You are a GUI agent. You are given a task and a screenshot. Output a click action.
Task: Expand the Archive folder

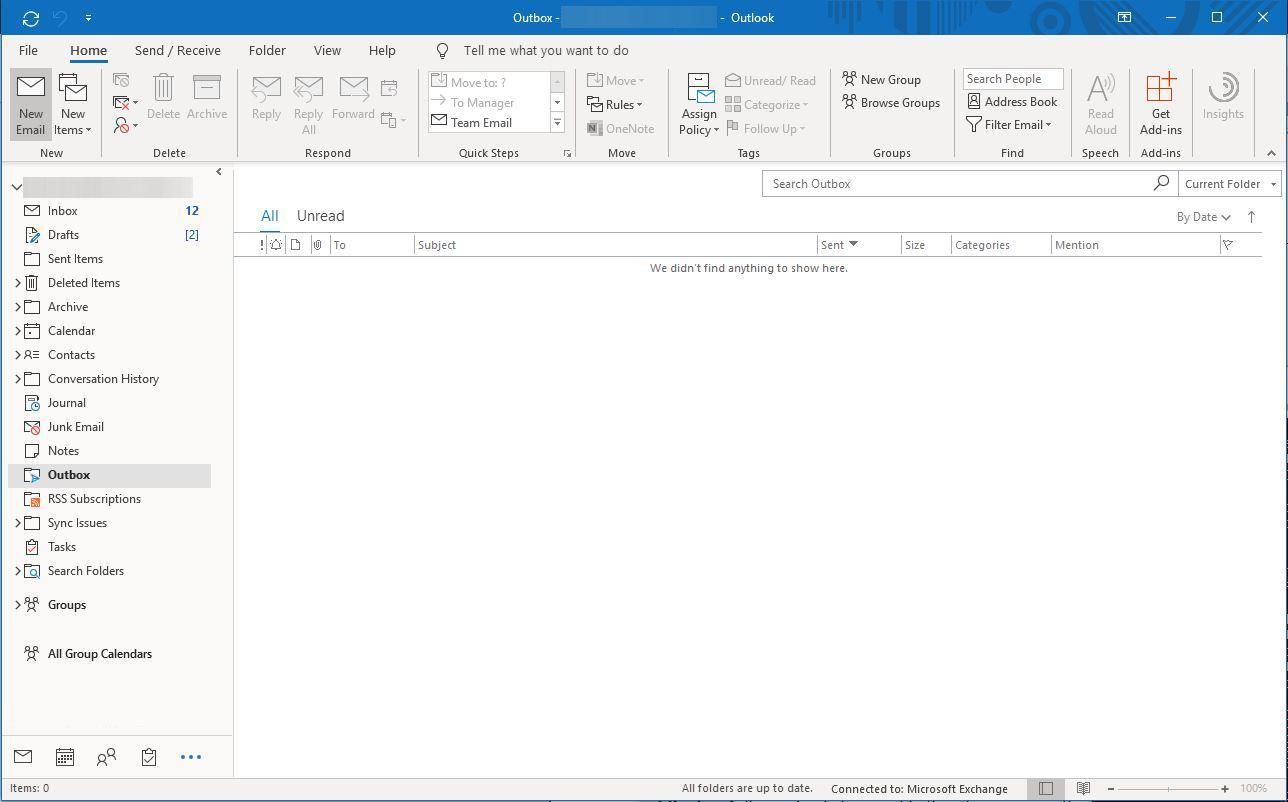17,307
